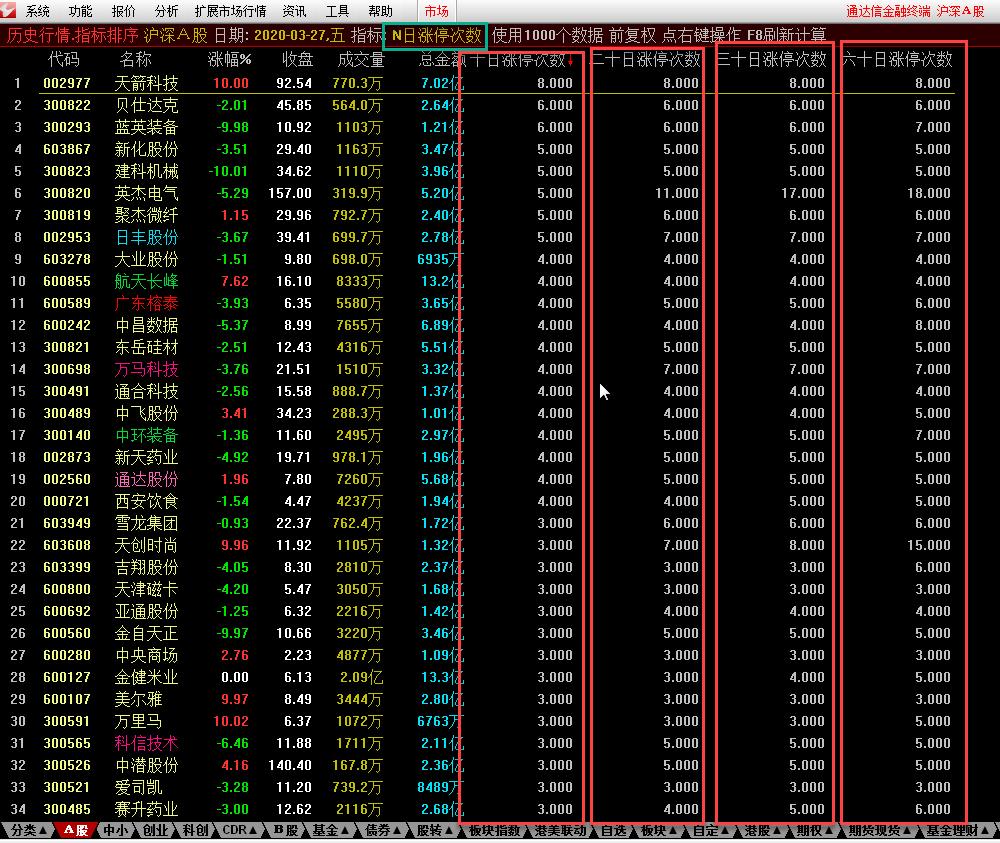
Task: Select the A股 bottom tab
Action: click(x=75, y=830)
